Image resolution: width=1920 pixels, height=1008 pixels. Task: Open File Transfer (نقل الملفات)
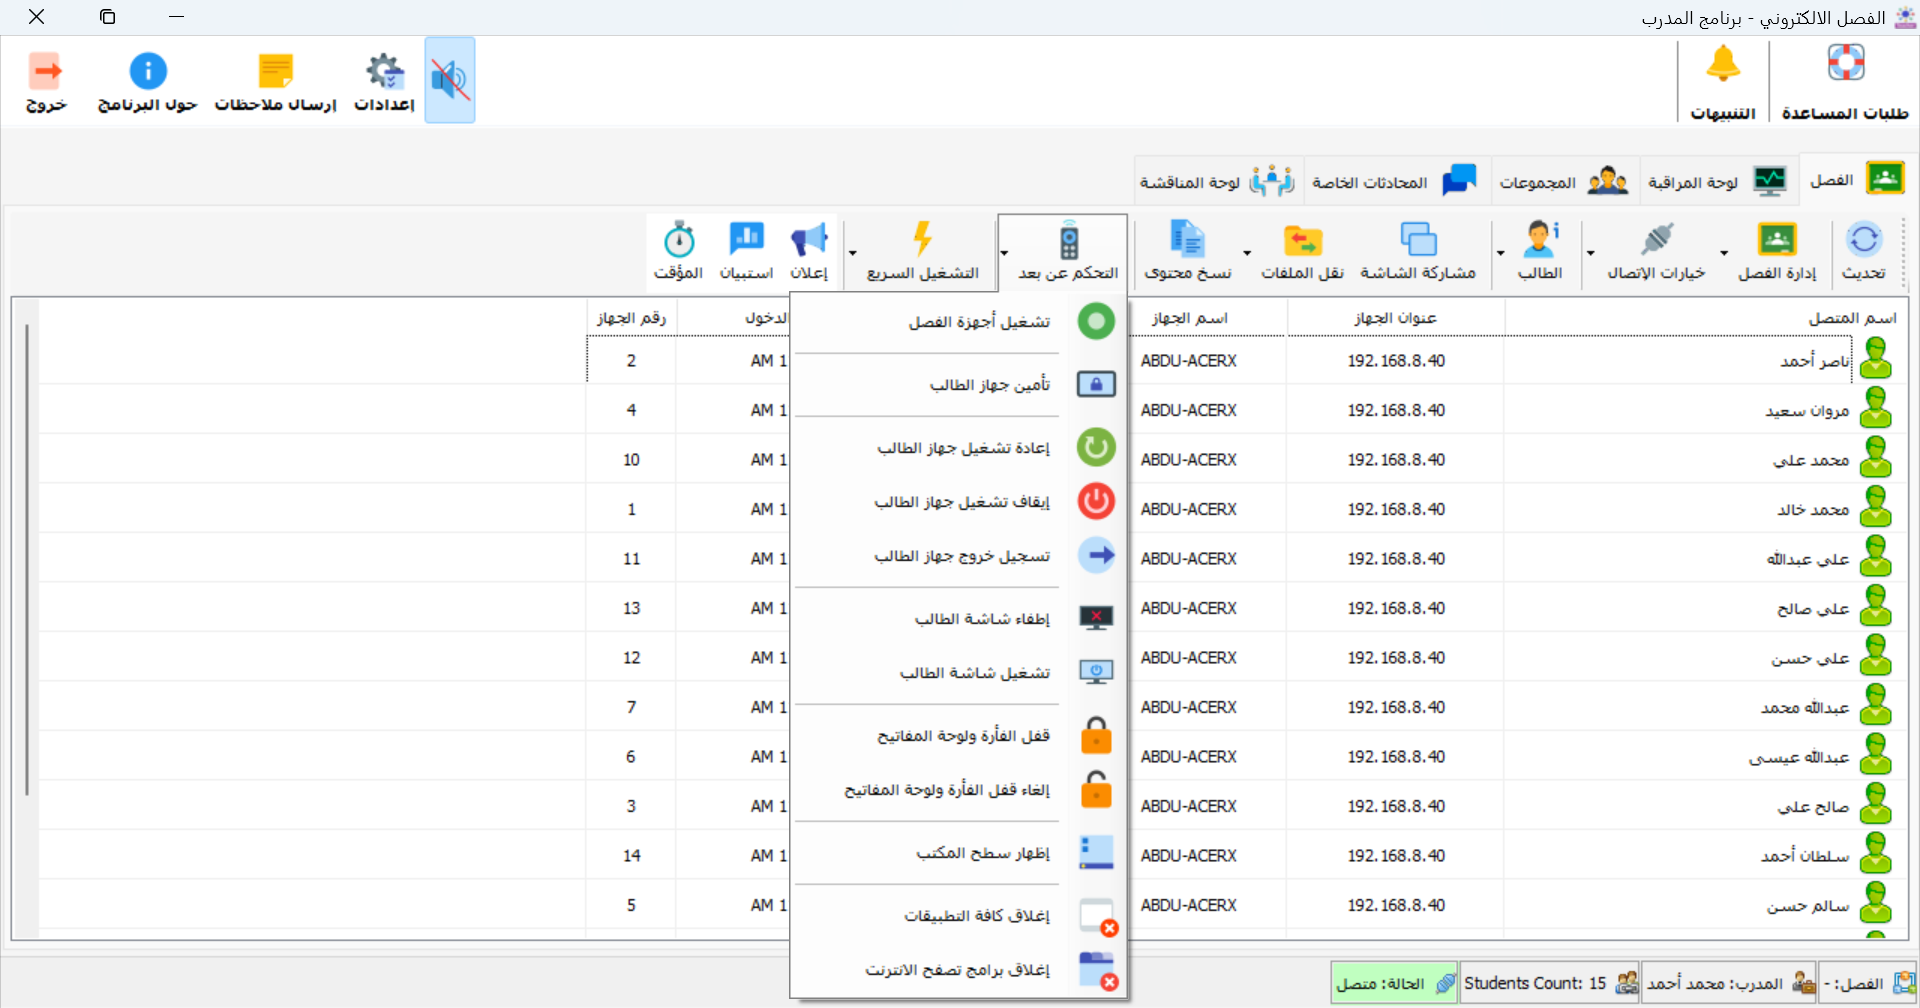coord(1302,241)
